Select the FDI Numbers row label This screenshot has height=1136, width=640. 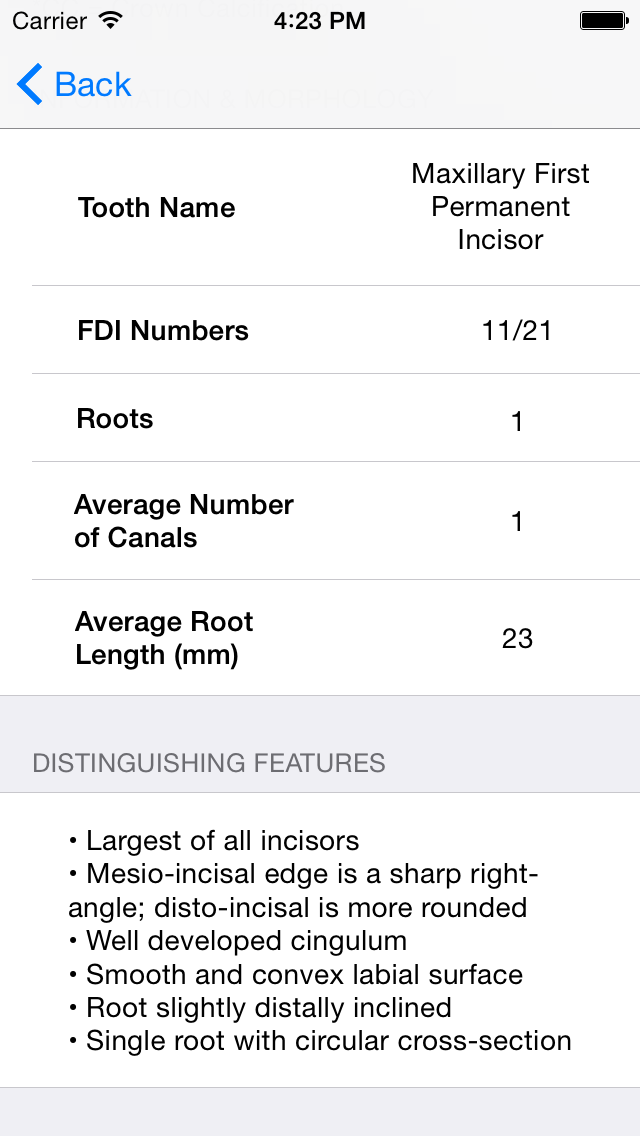coord(163,331)
